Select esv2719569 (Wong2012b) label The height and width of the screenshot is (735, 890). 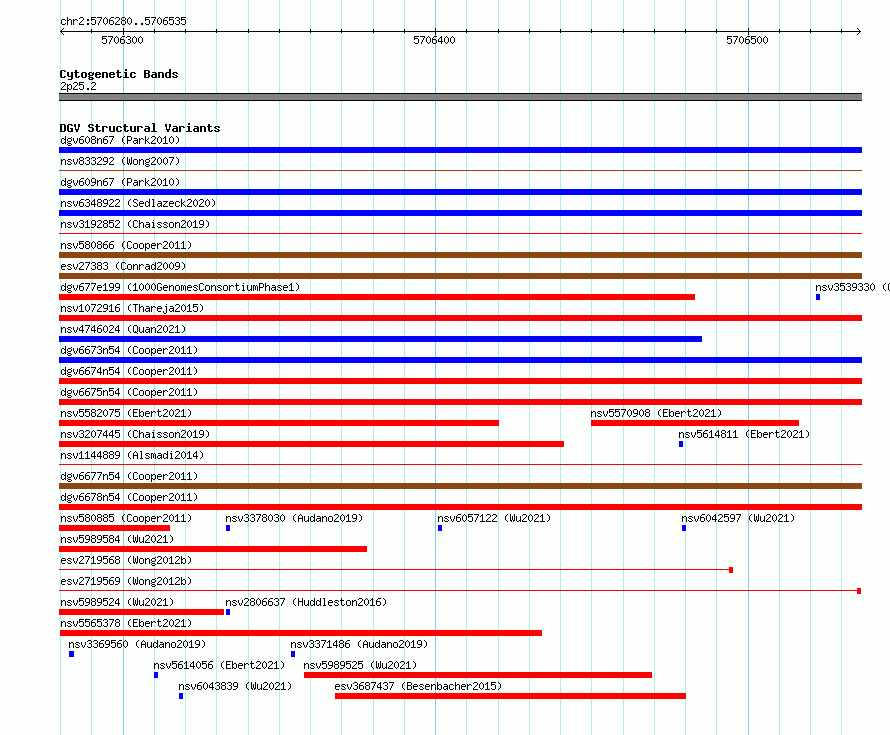pyautogui.click(x=126, y=581)
